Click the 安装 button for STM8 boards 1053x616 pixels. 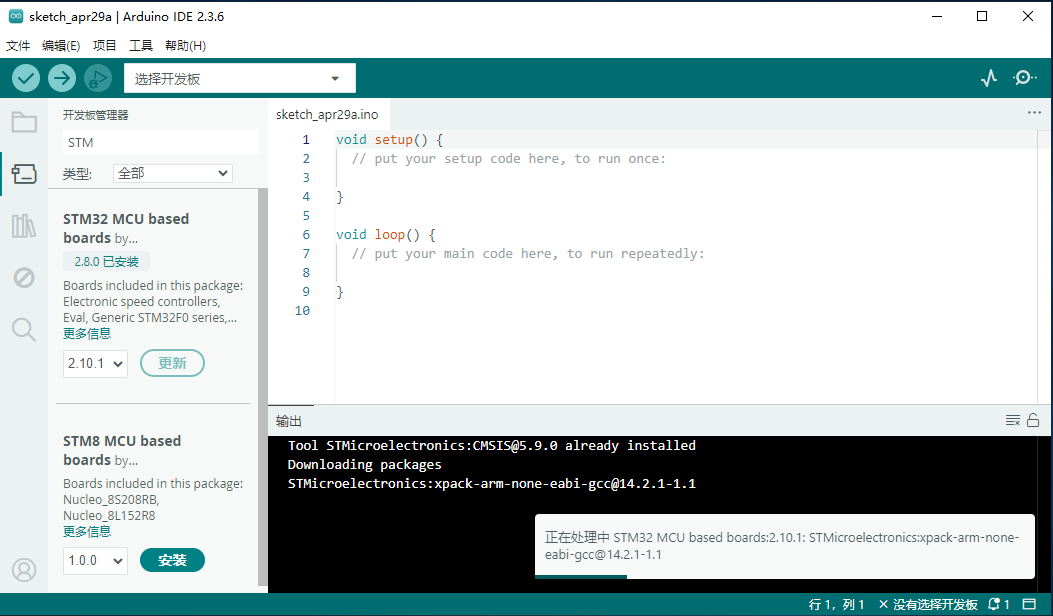coord(172,560)
